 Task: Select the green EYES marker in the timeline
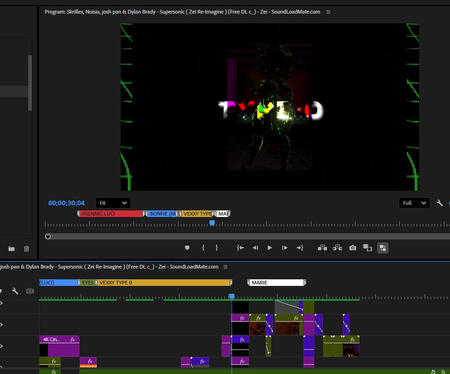(x=88, y=283)
